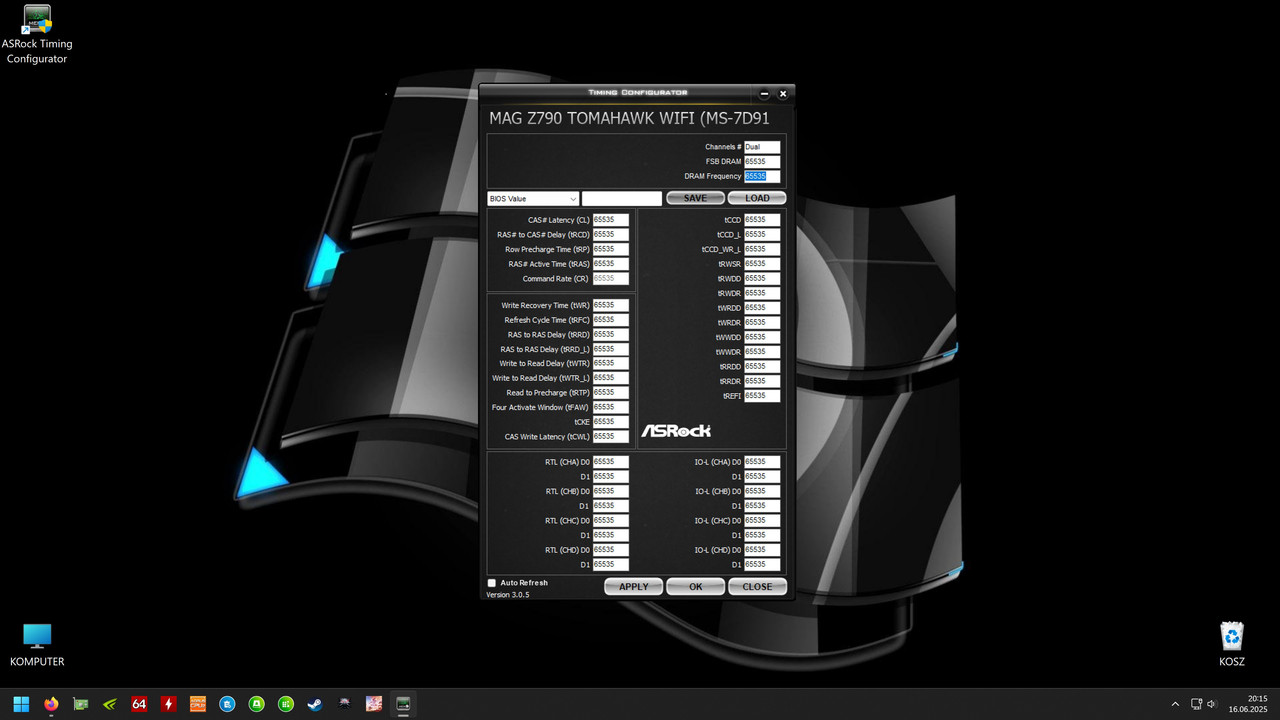The image size is (1280, 720).
Task: Click the FSB DRAM value field
Action: (x=762, y=161)
